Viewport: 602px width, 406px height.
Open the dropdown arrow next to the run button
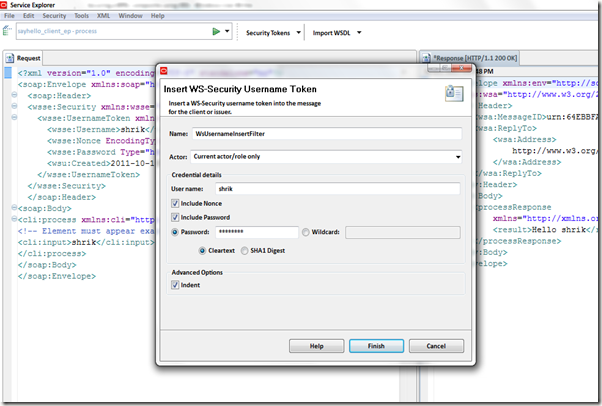coord(227,31)
